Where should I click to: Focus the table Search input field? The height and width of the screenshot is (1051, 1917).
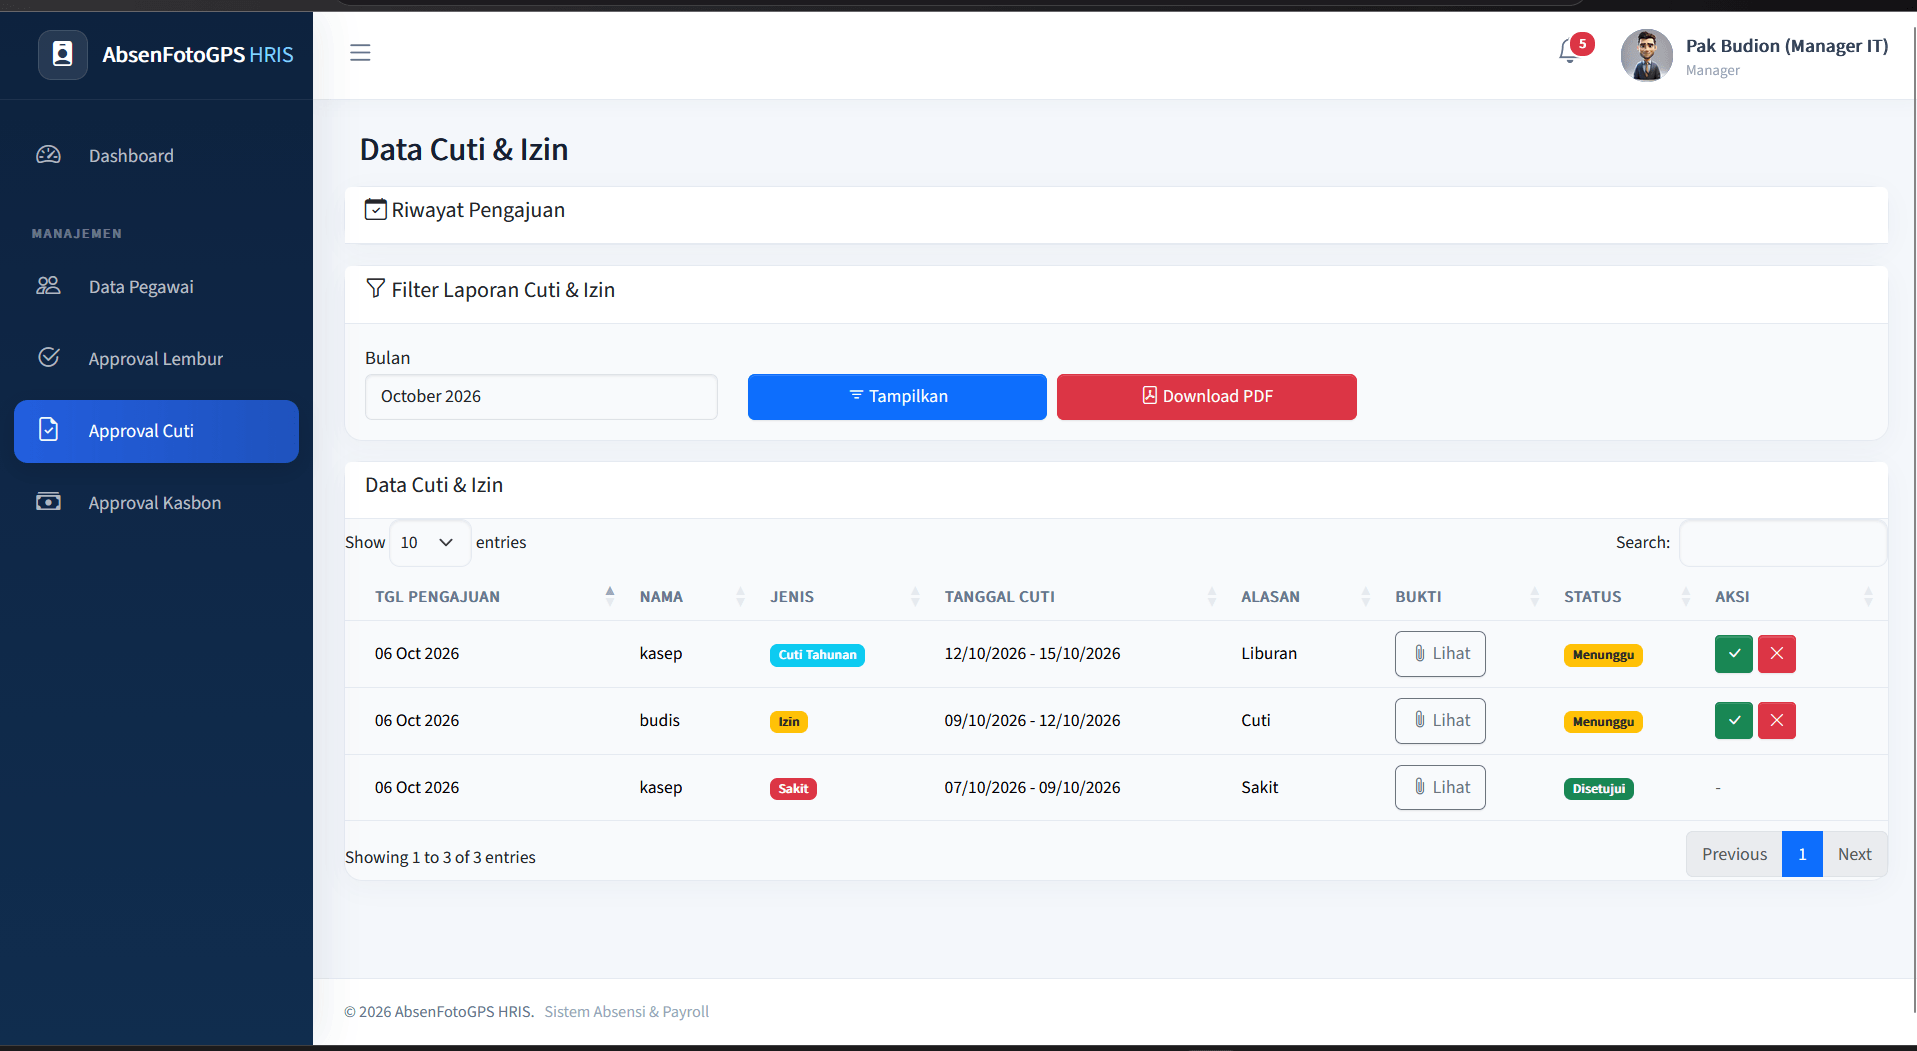coord(1783,543)
